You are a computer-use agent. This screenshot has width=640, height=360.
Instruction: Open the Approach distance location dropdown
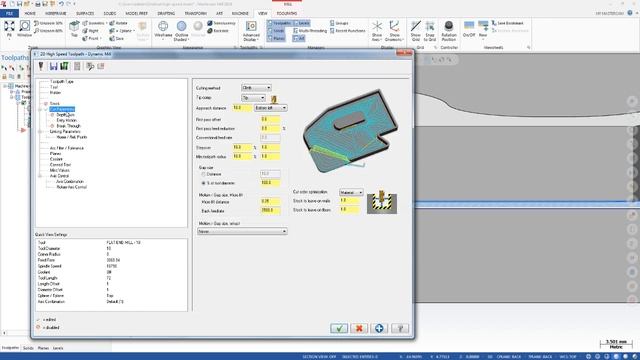coord(271,108)
